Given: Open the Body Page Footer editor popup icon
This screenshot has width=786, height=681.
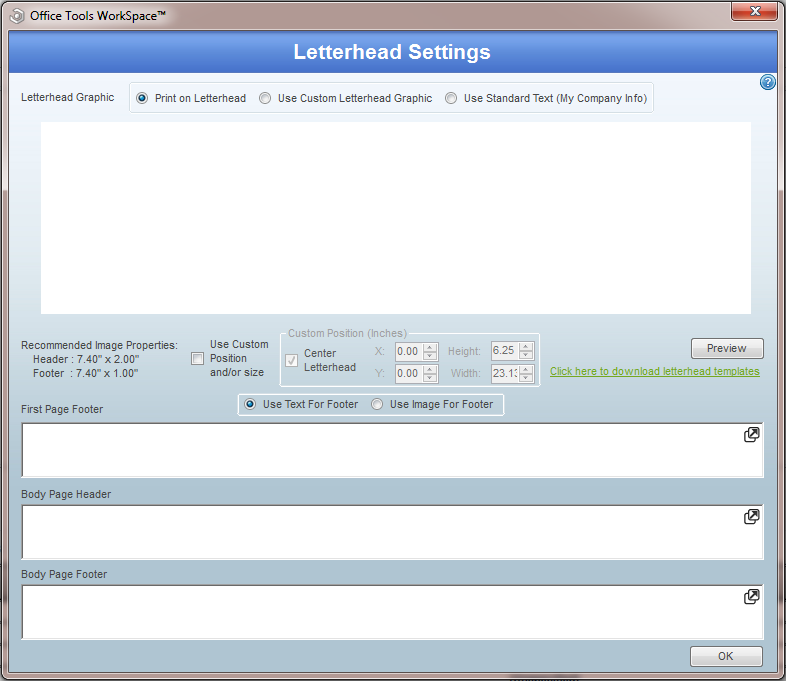Looking at the screenshot, I should tap(752, 597).
